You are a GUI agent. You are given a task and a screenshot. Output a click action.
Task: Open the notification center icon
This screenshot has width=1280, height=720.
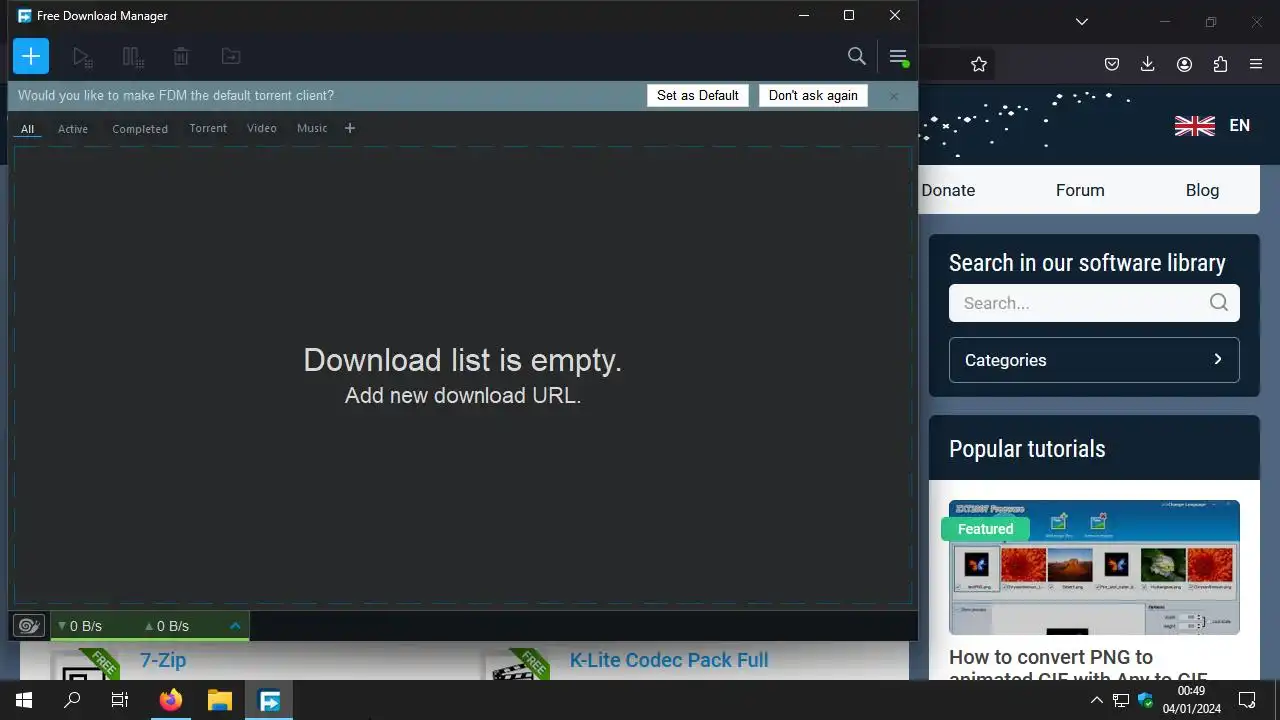click(1247, 700)
